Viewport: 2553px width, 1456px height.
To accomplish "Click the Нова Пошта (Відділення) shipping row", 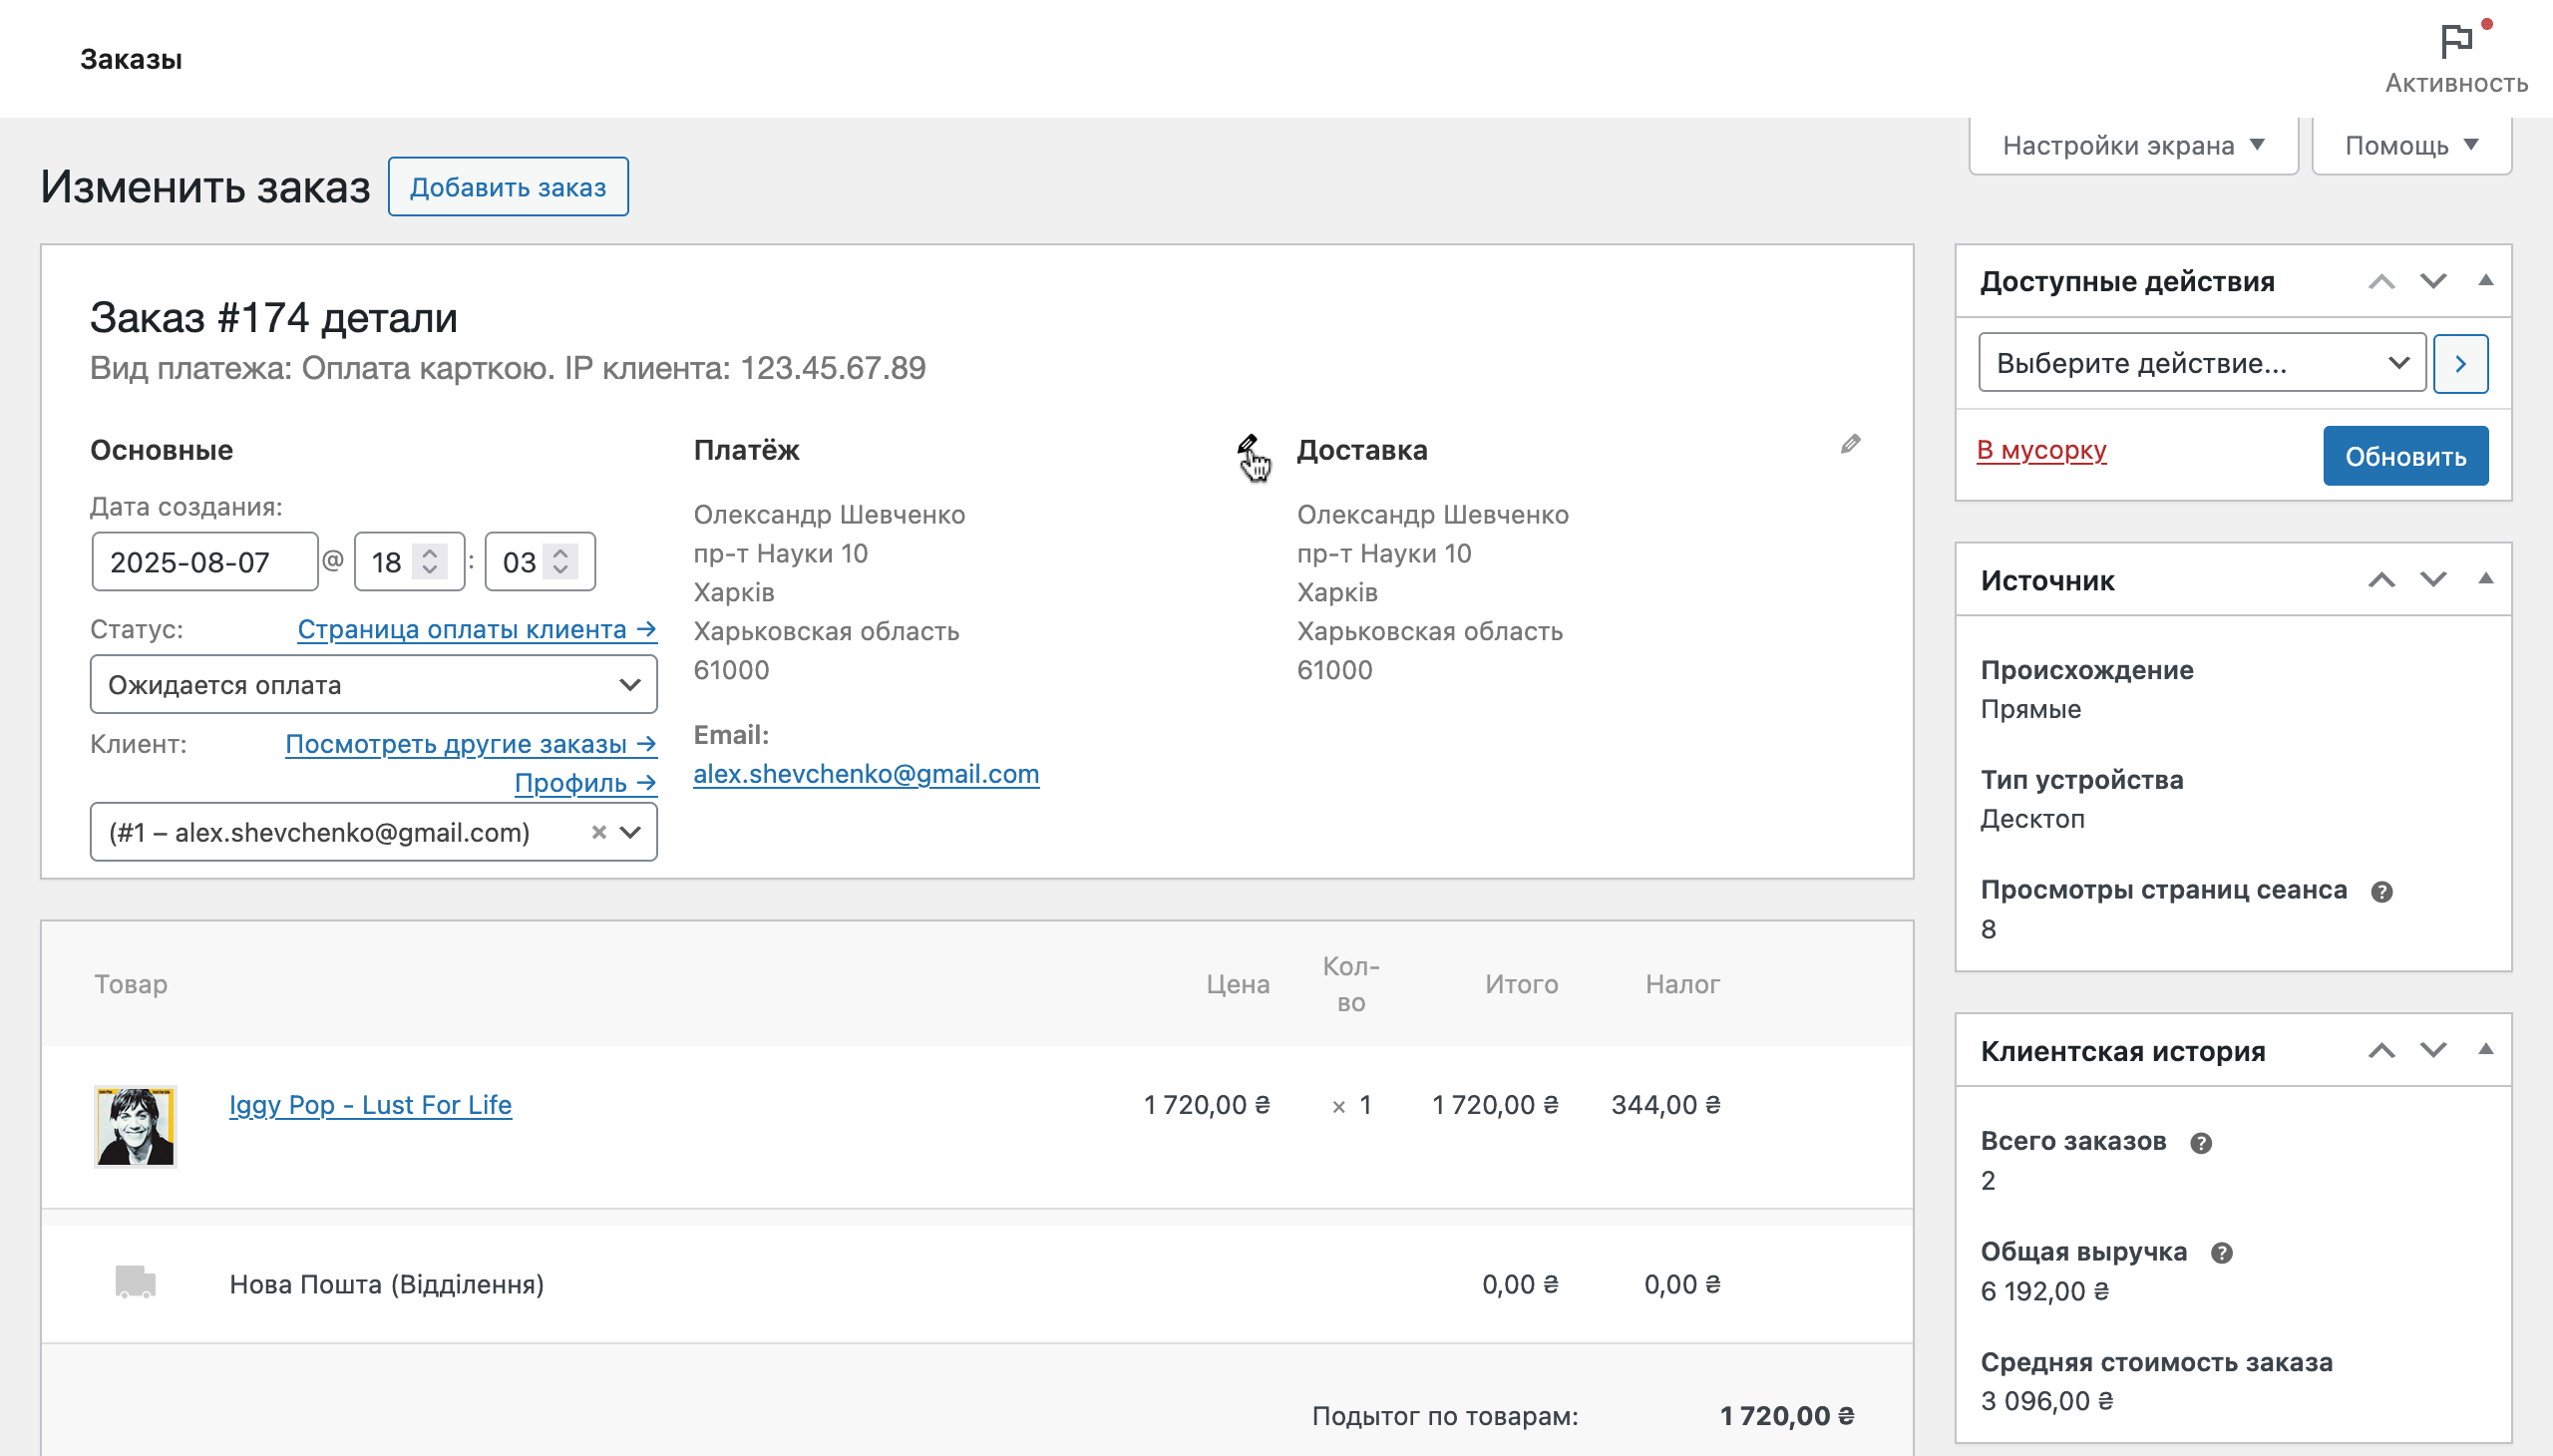I will click(977, 1284).
